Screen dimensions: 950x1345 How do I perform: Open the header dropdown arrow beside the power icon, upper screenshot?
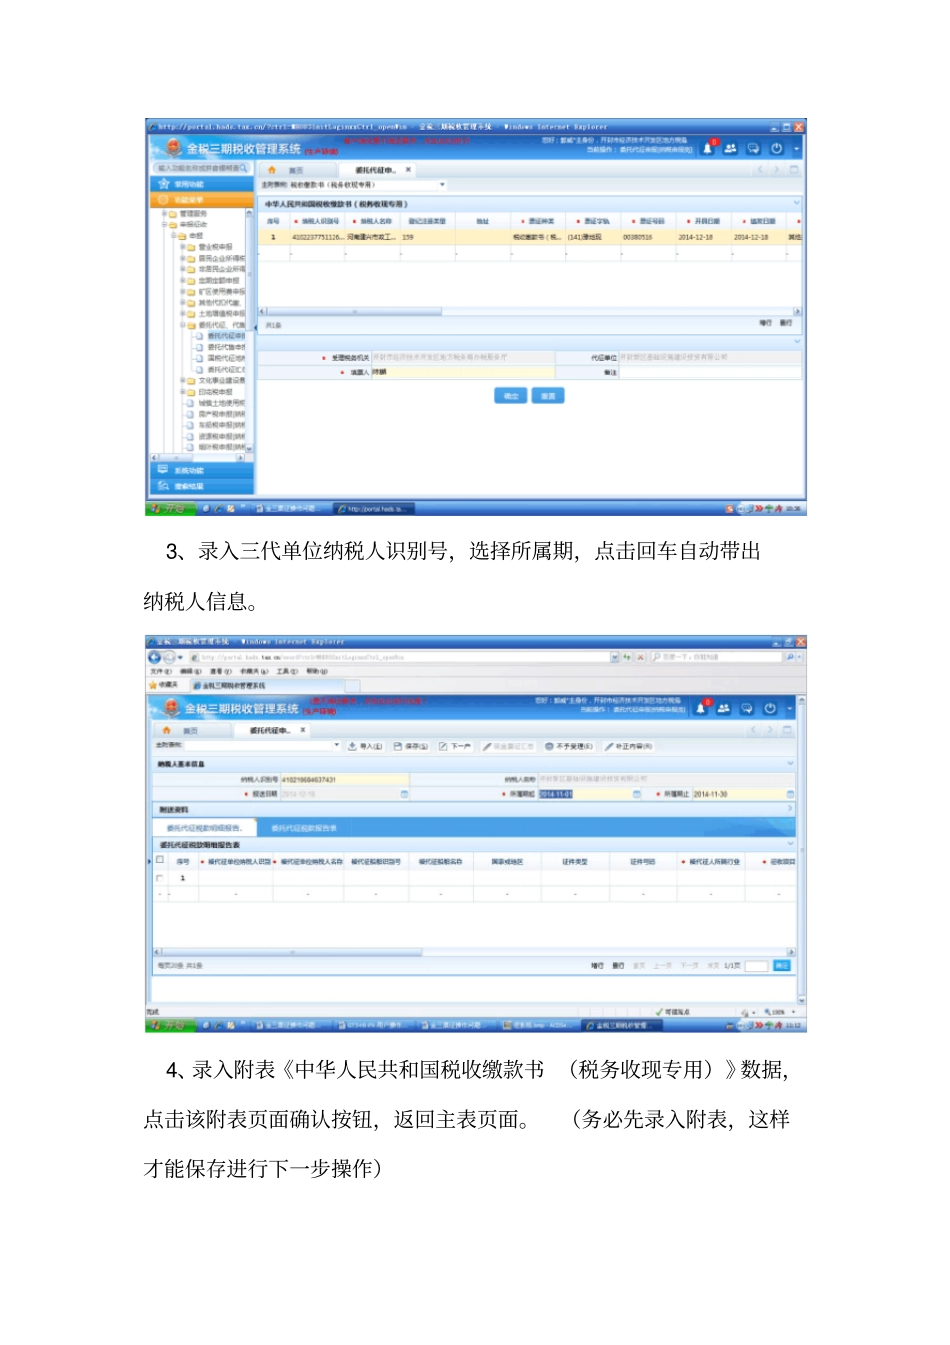click(x=797, y=149)
